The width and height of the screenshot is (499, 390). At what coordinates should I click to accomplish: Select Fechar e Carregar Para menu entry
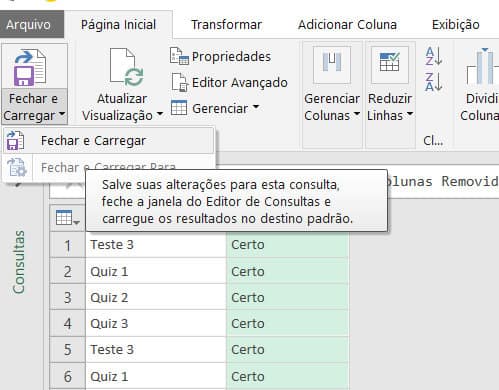pyautogui.click(x=109, y=168)
